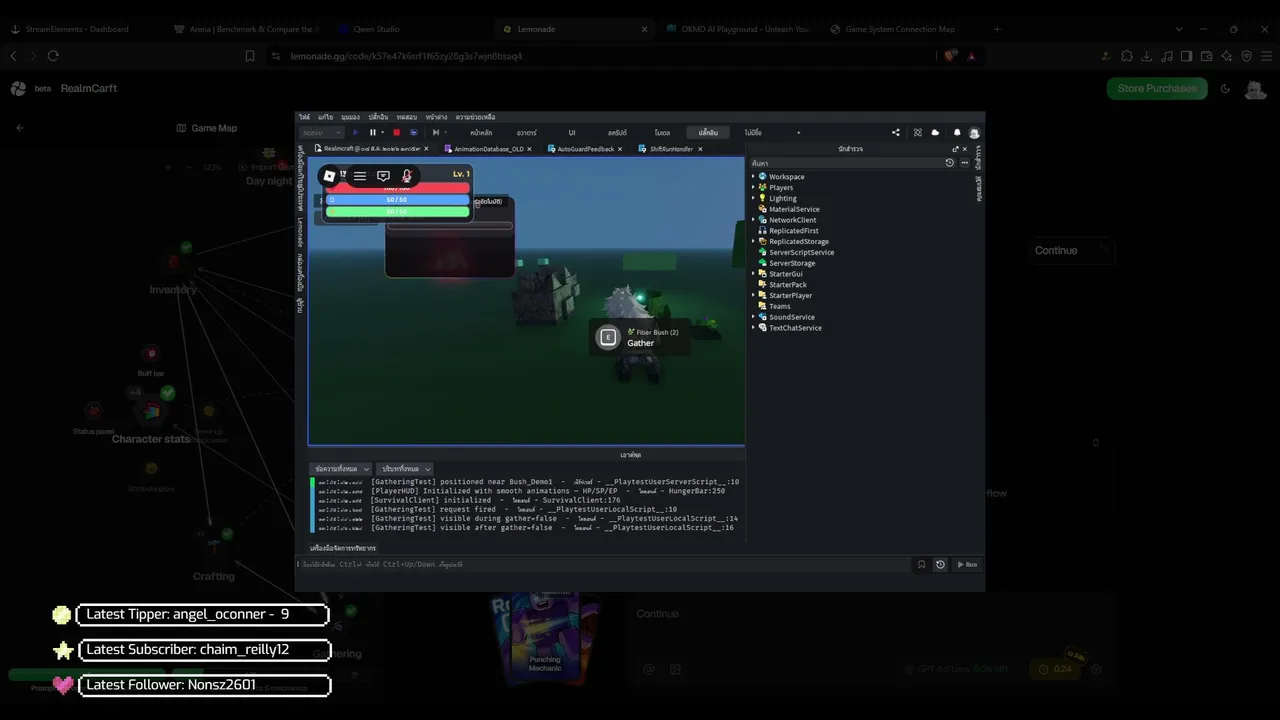Bookmark this page via address bar icon
The image size is (1280, 720).
[x=250, y=56]
